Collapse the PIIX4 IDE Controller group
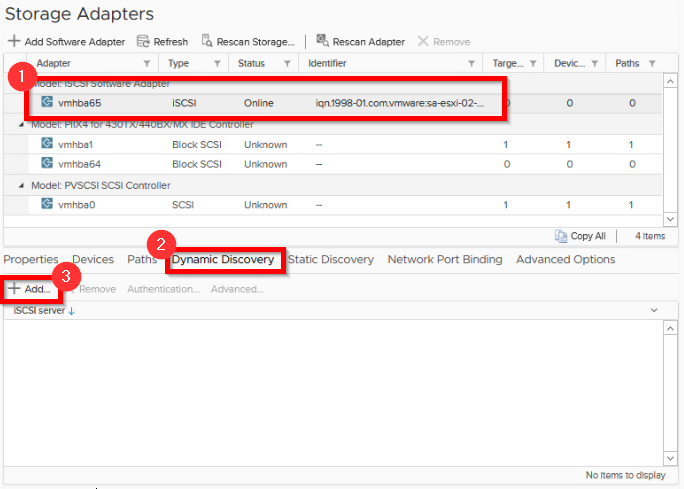 point(21,125)
